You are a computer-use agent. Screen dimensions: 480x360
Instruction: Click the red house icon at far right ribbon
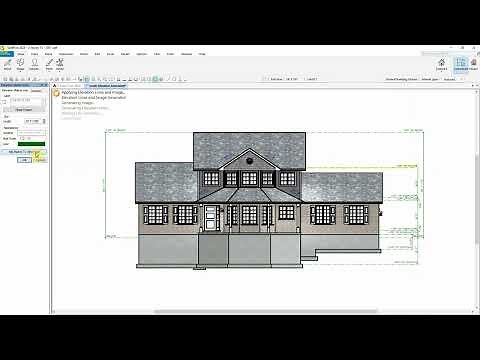(473, 64)
